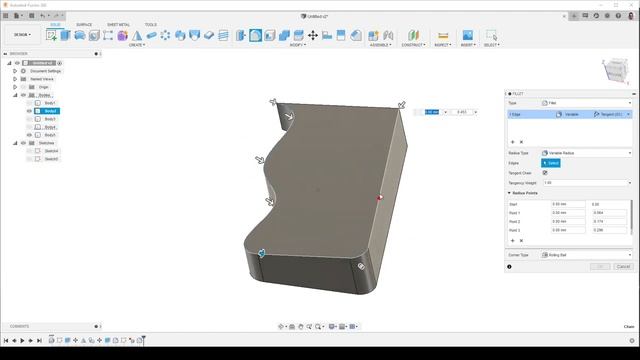Toggle visibility eye of Bodies folder
Image resolution: width=640 pixels, height=360 pixels.
point(23,95)
